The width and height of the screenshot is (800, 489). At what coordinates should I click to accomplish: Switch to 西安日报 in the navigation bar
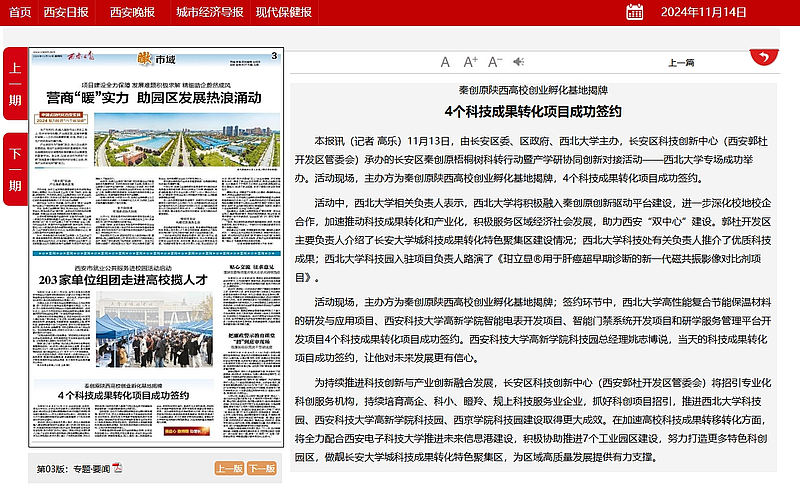pos(65,12)
